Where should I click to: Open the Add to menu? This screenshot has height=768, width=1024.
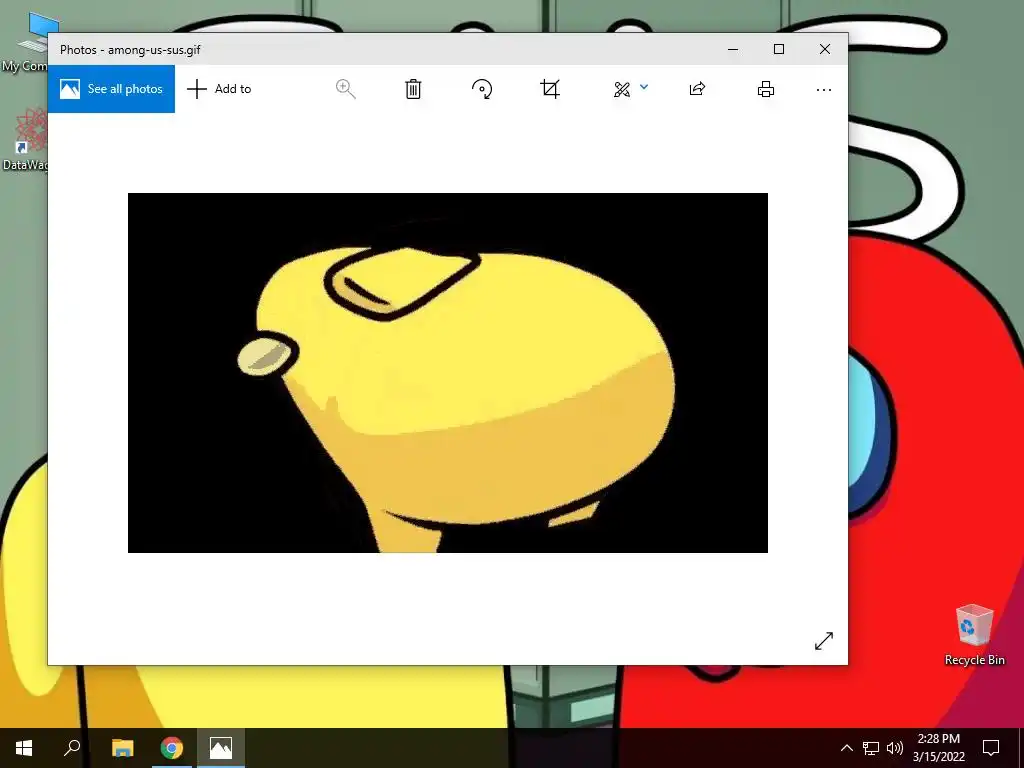click(219, 89)
